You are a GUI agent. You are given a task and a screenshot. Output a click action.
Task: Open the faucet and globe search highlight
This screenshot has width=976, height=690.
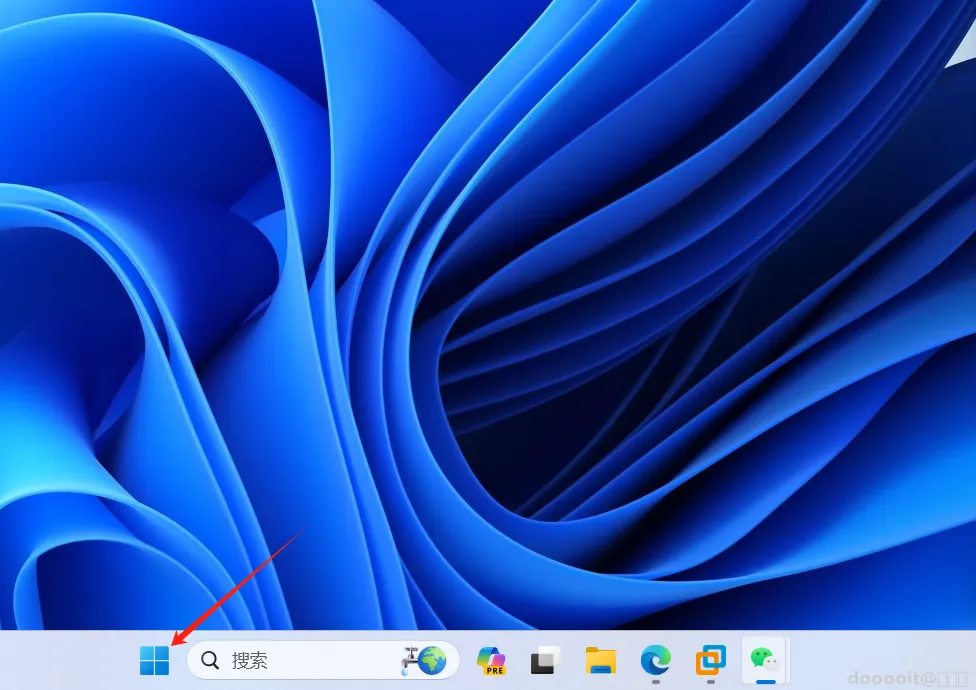tap(424, 660)
